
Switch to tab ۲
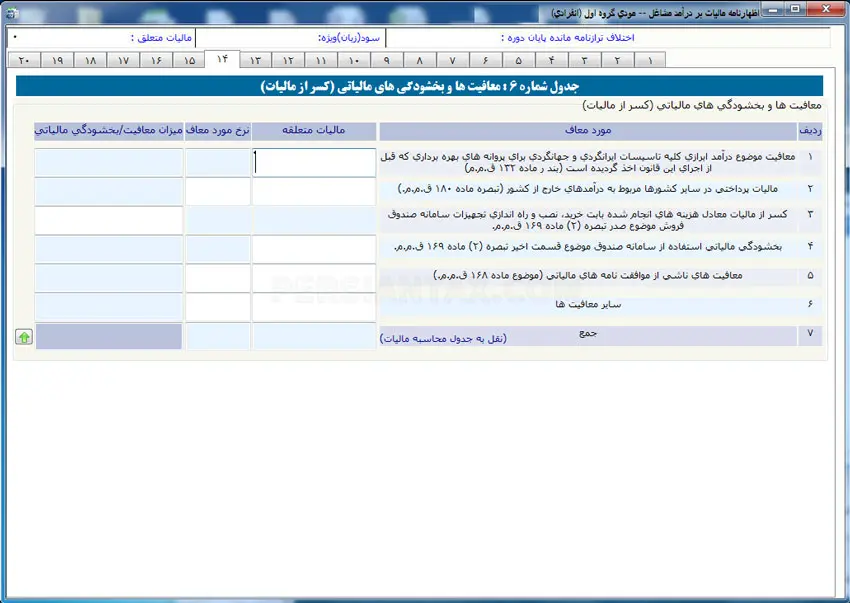point(617,60)
